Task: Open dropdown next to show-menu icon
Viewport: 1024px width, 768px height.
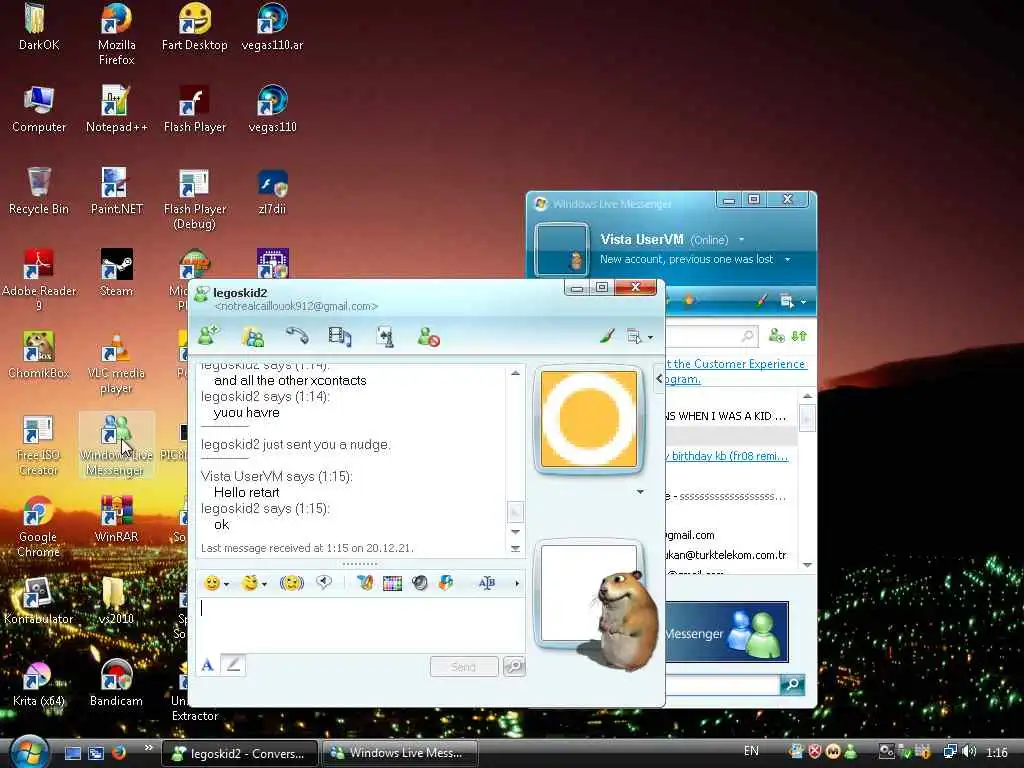Action: [x=650, y=338]
